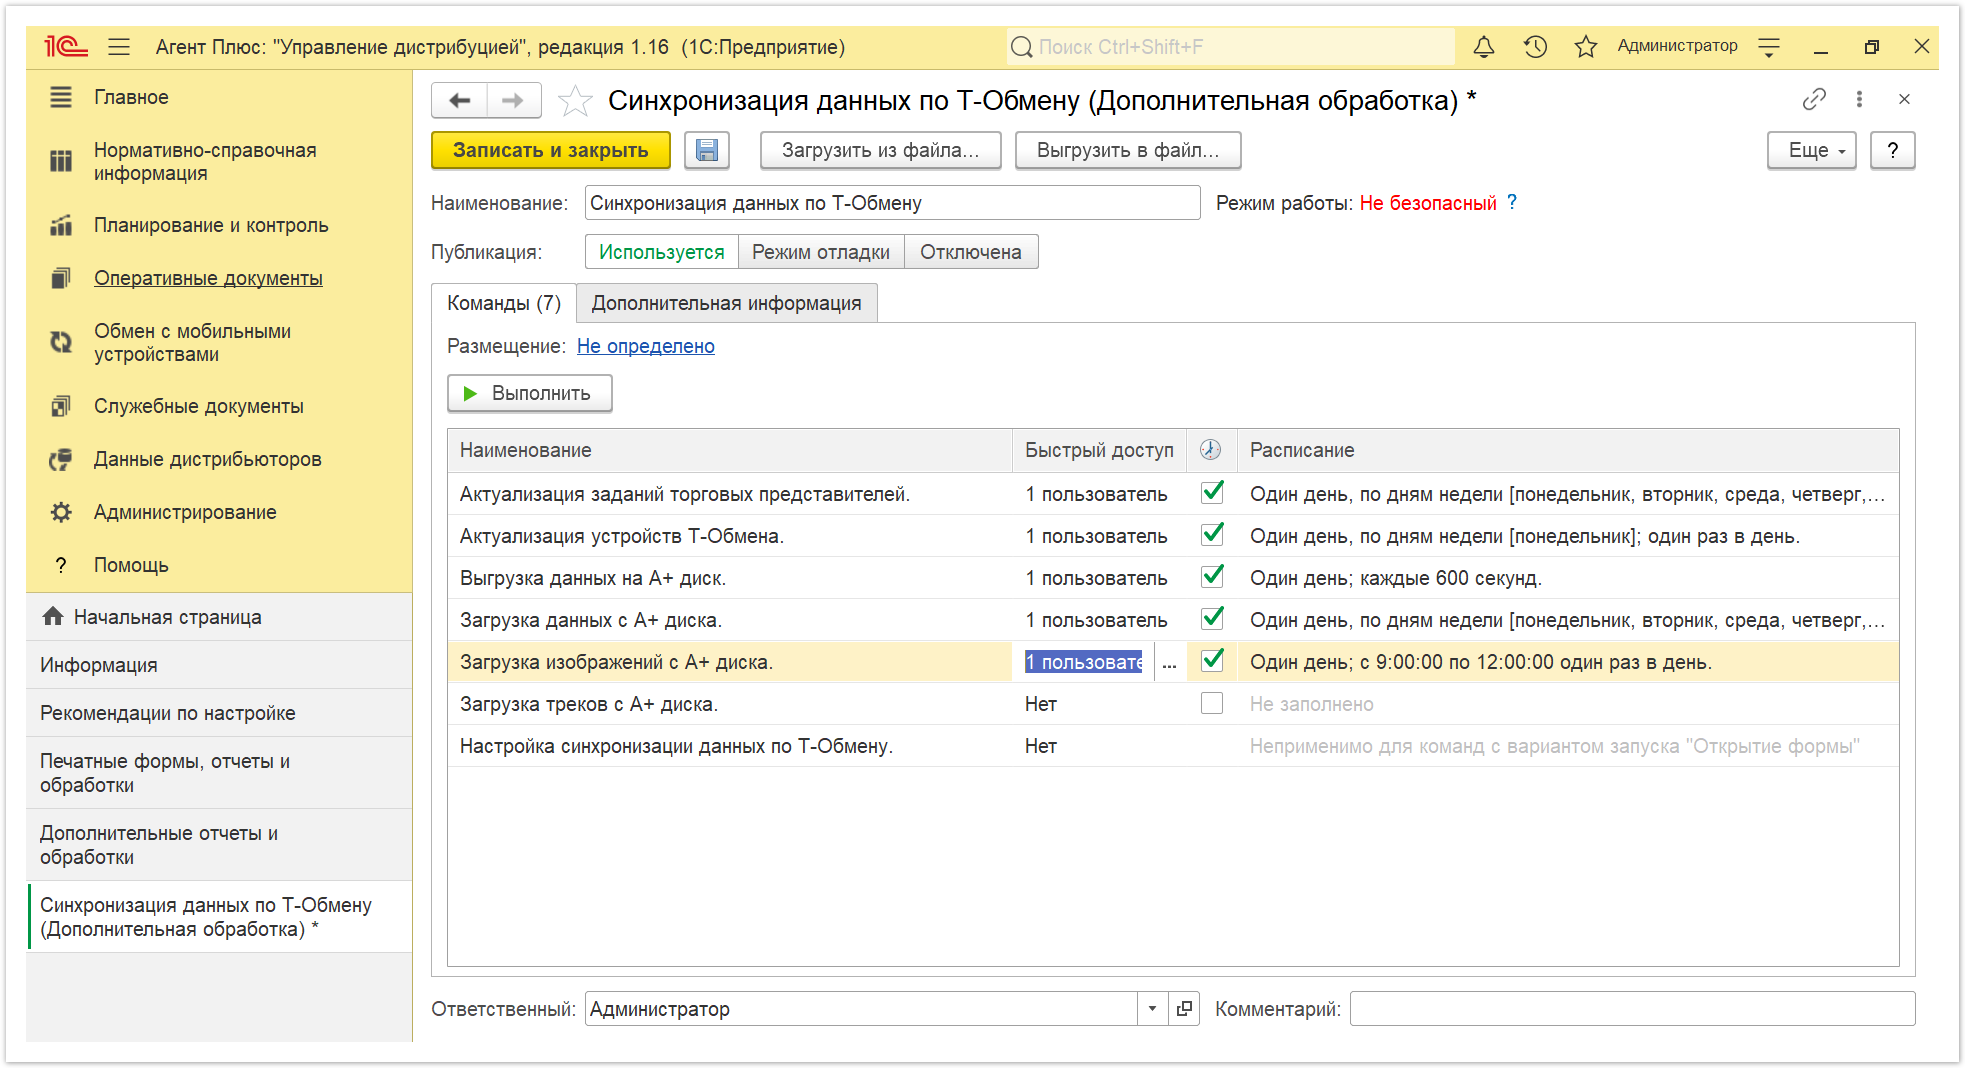Screen dimensions: 1965x1068
Task: Open Ответственный linked record button
Action: pyautogui.click(x=1184, y=1009)
